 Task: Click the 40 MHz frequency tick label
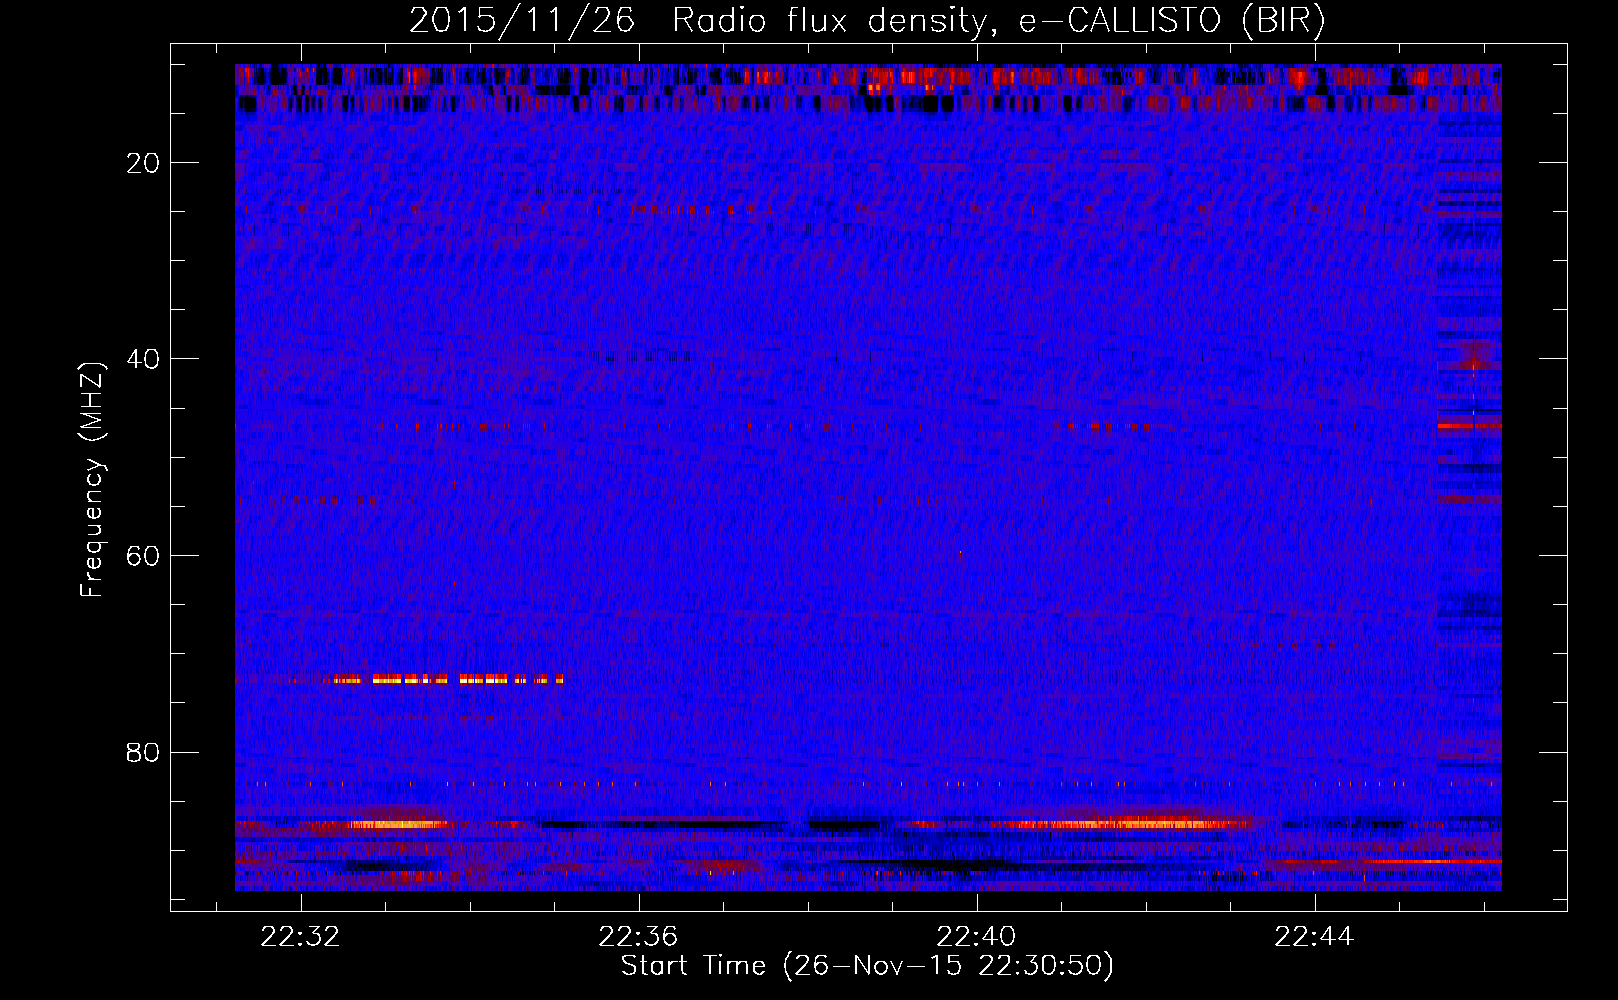pyautogui.click(x=143, y=359)
